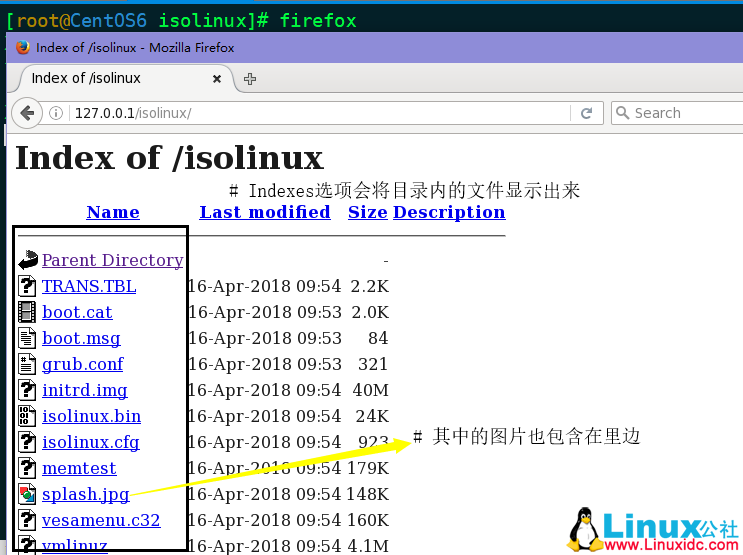Click the unknown-file icon beside memtest

pyautogui.click(x=27, y=468)
